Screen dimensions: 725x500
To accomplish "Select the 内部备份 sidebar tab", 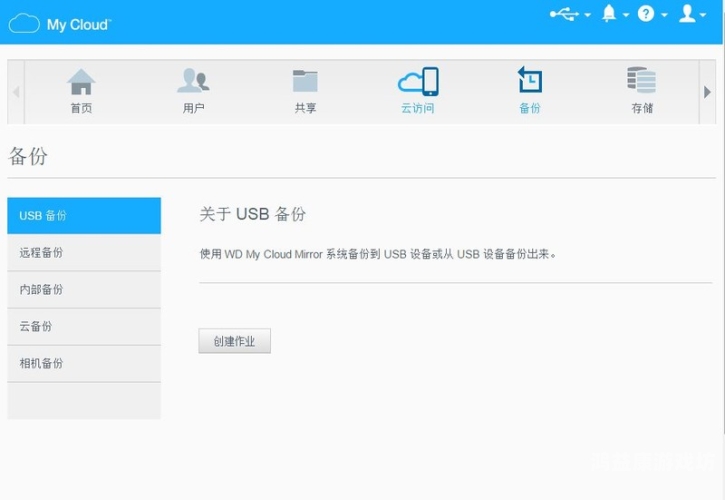I will coord(84,290).
